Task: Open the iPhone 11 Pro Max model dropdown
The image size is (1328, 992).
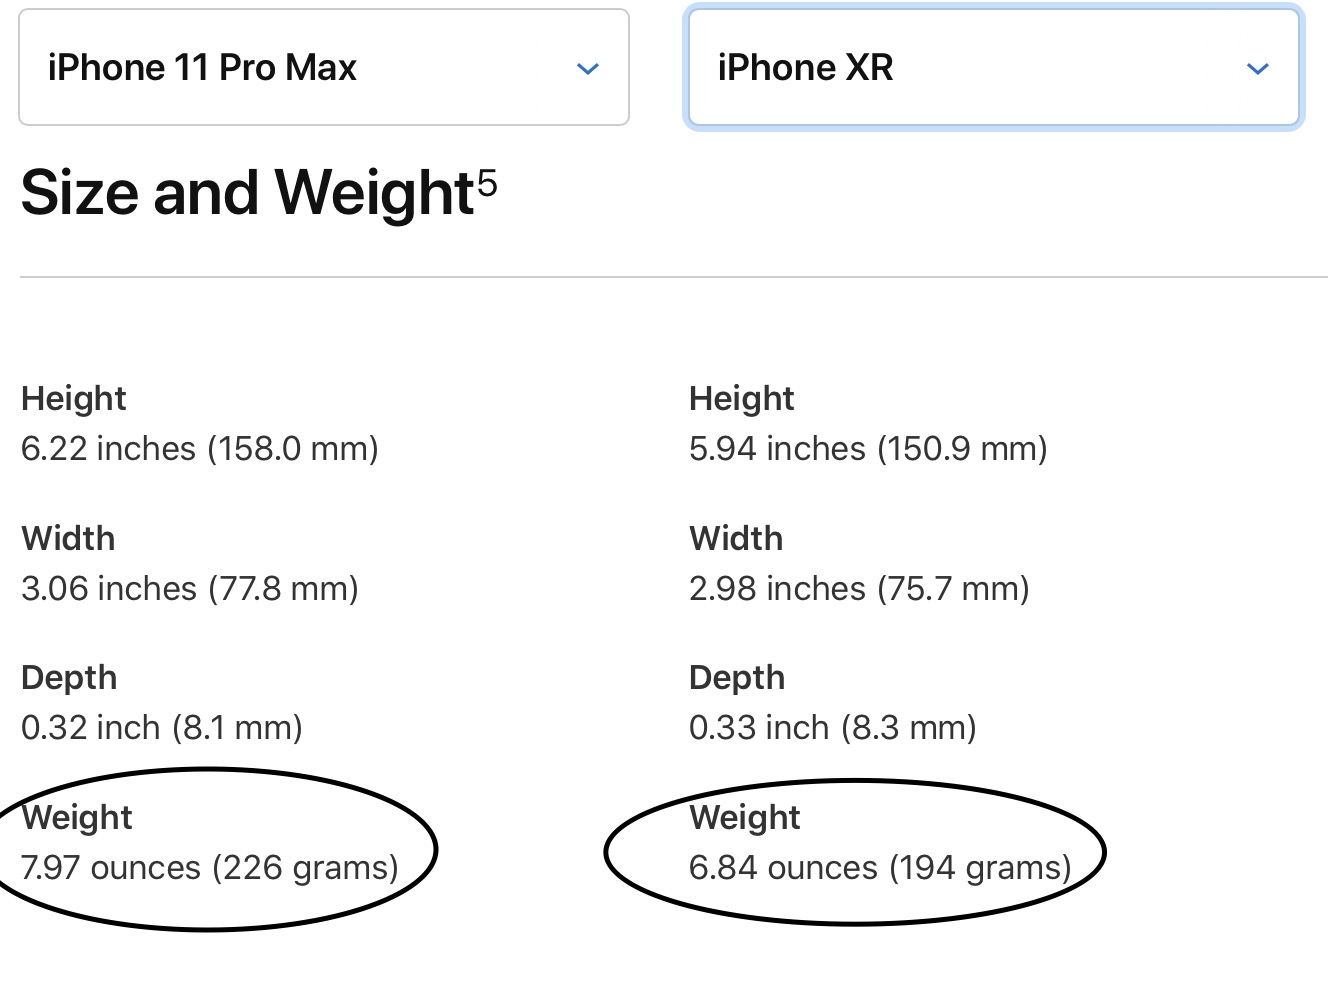Action: click(x=322, y=68)
